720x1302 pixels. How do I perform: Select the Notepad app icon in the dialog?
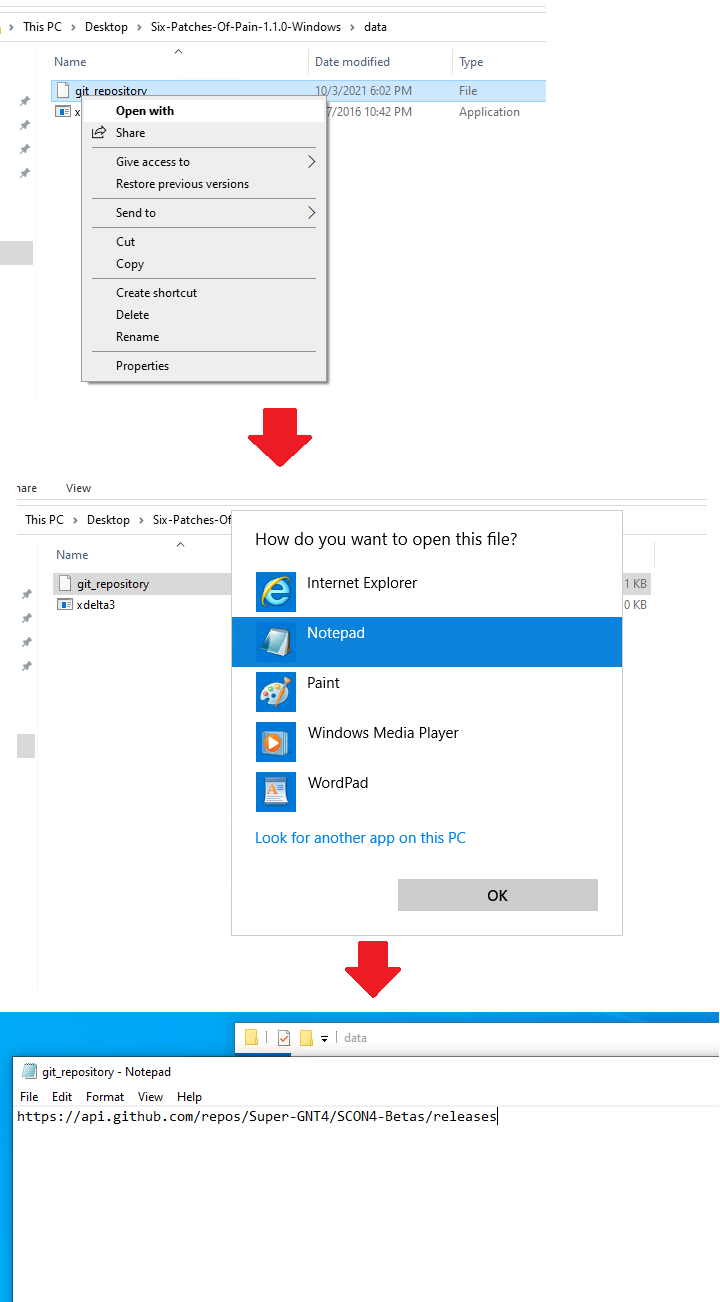[x=276, y=642]
